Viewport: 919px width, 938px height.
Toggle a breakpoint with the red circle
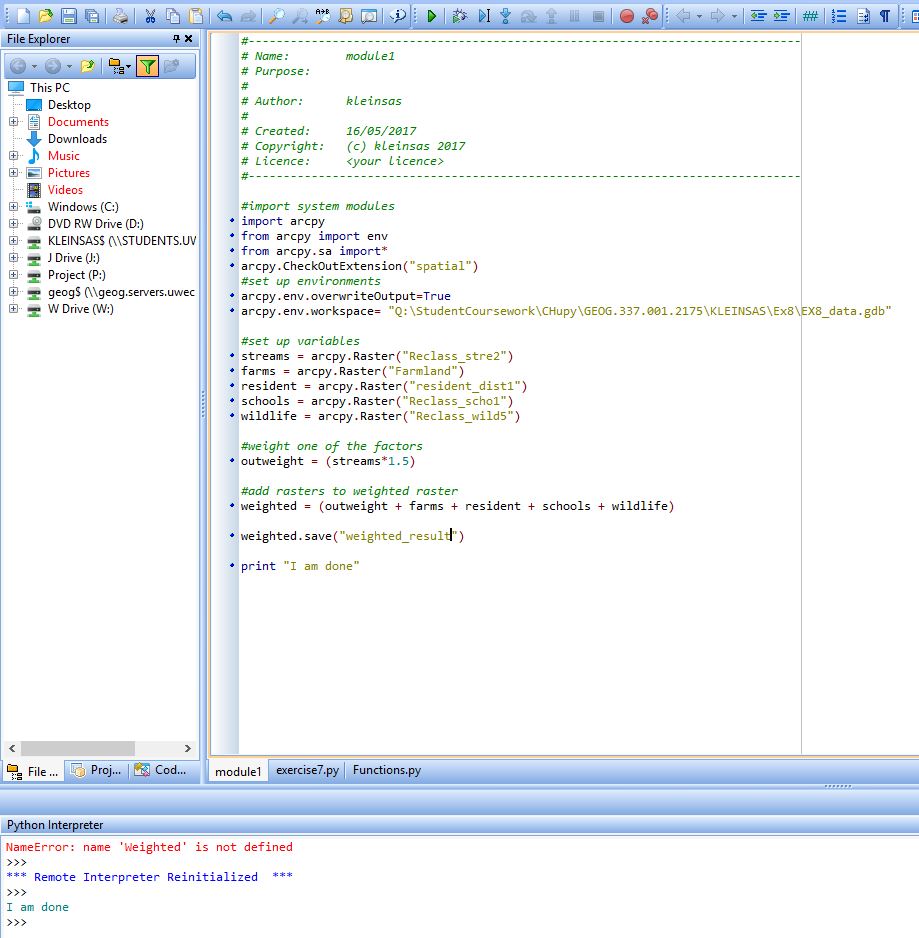[626, 16]
